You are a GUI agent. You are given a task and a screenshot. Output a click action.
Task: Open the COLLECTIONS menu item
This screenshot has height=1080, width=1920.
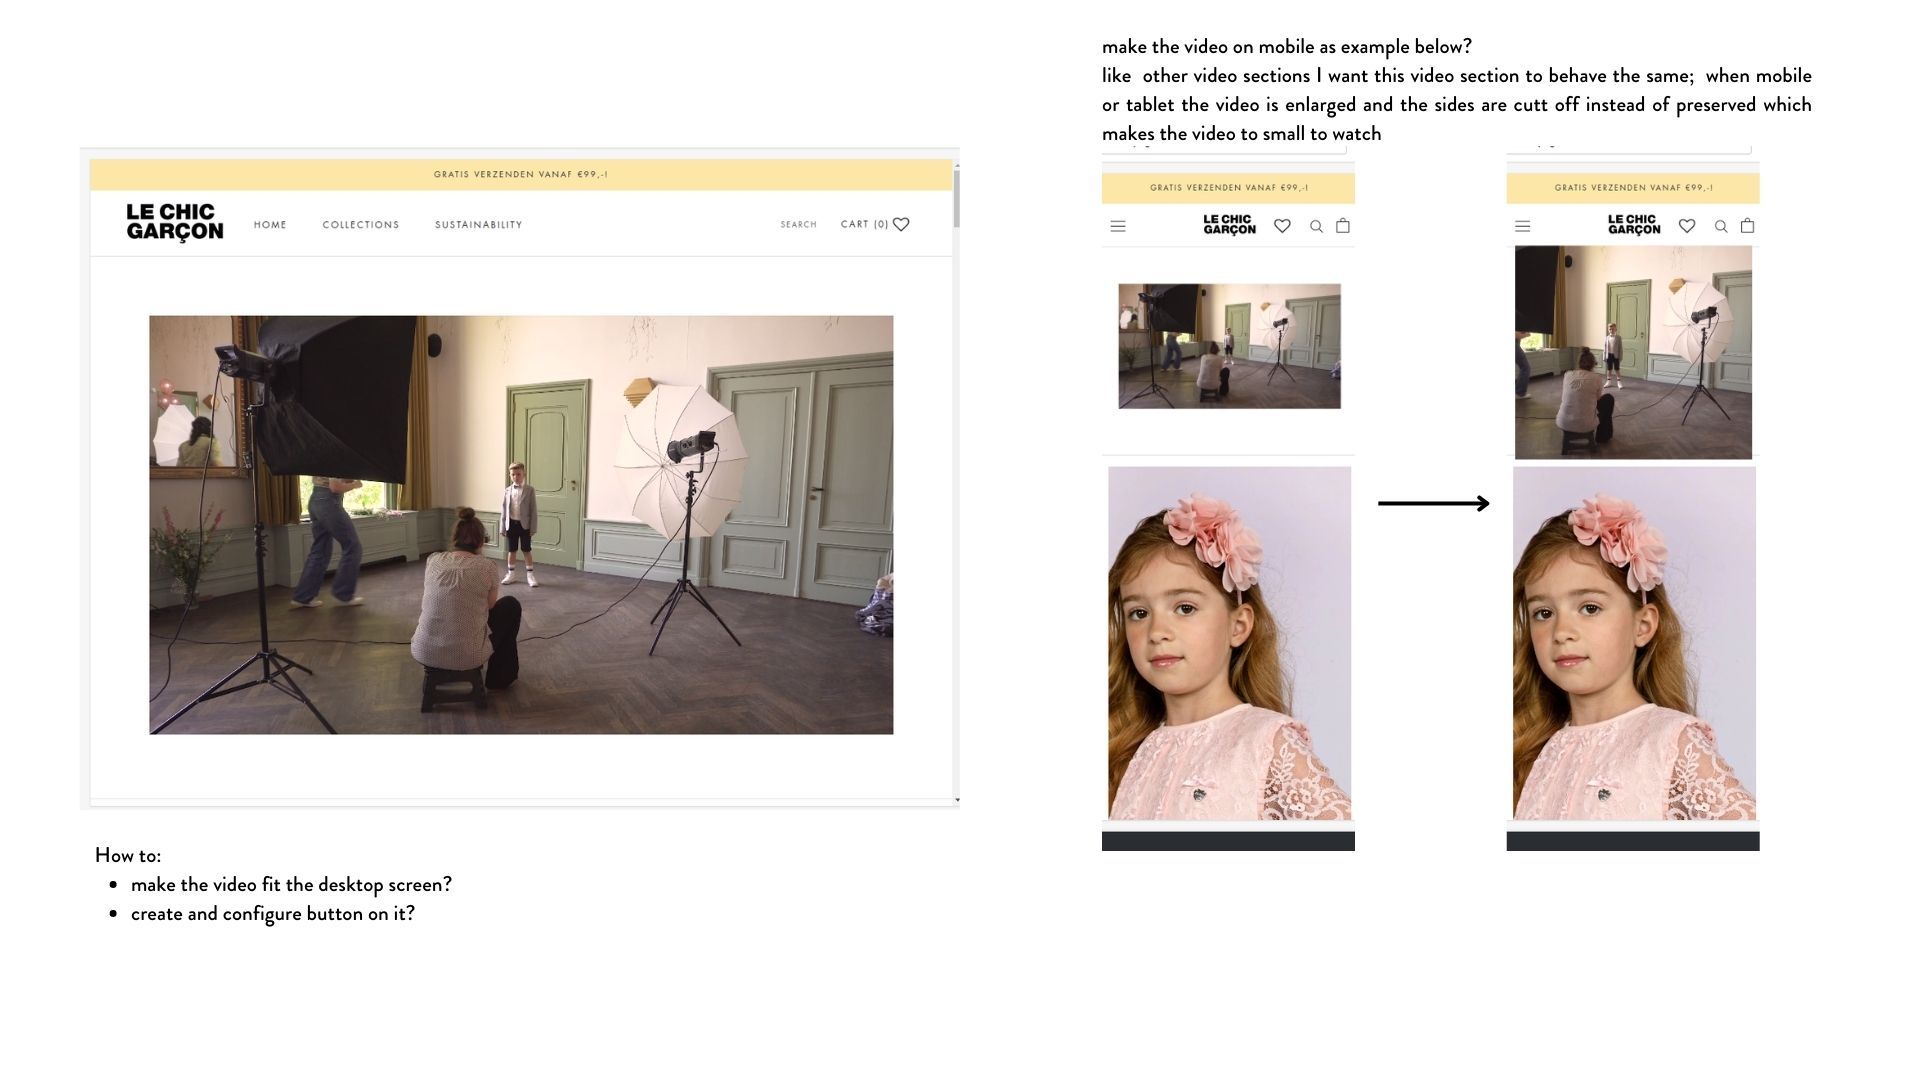point(360,225)
